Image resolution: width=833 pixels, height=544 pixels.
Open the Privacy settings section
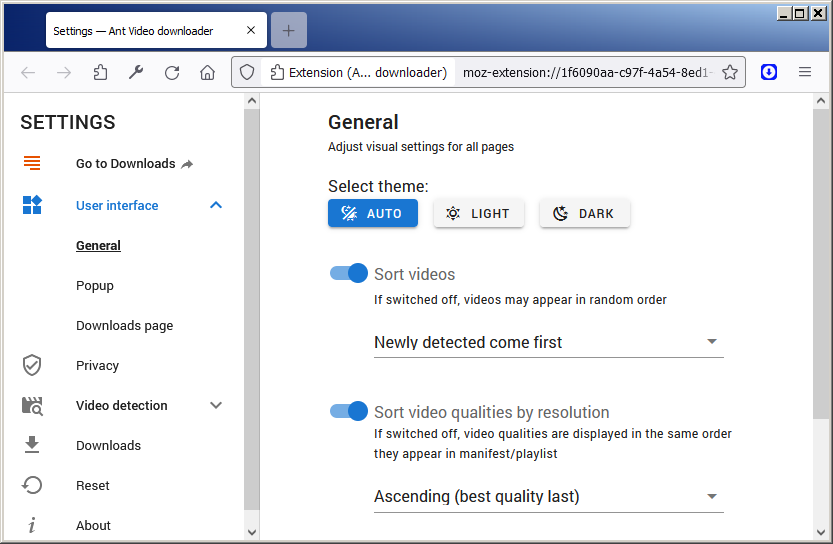pos(97,366)
